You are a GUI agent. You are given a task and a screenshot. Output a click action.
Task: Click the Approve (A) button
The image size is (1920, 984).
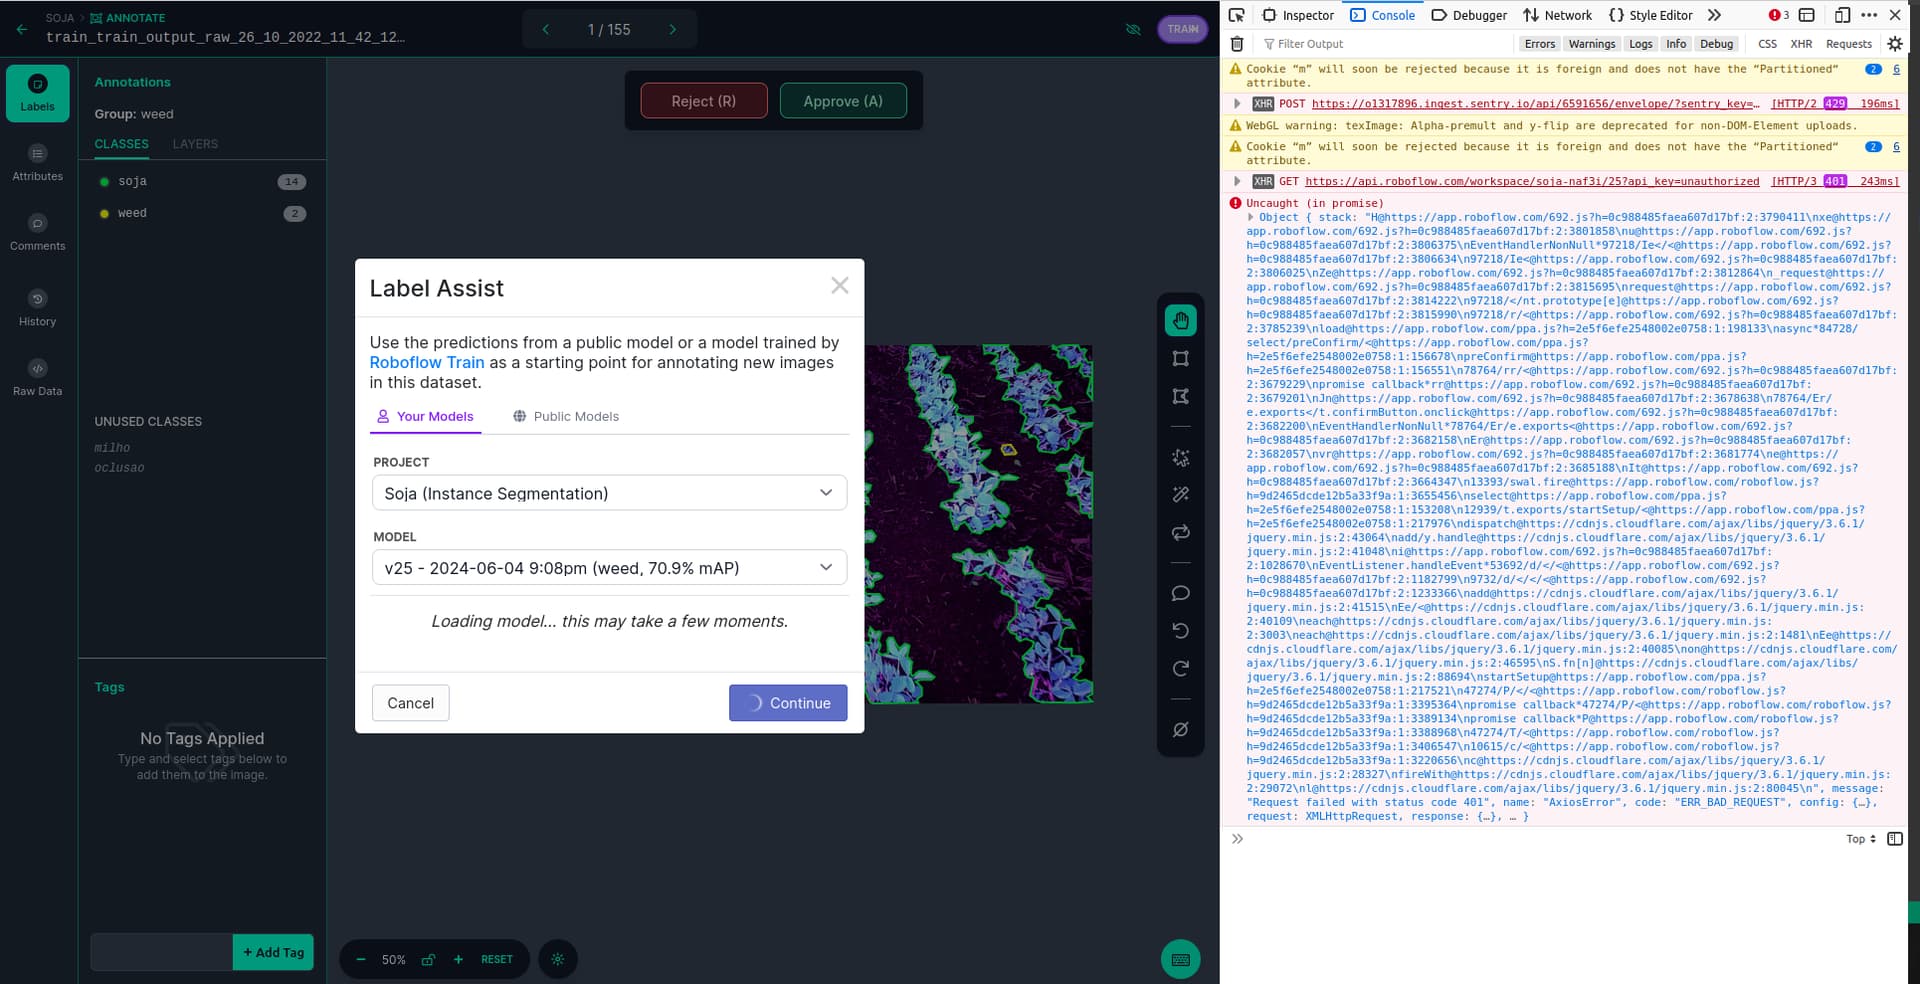pos(843,101)
